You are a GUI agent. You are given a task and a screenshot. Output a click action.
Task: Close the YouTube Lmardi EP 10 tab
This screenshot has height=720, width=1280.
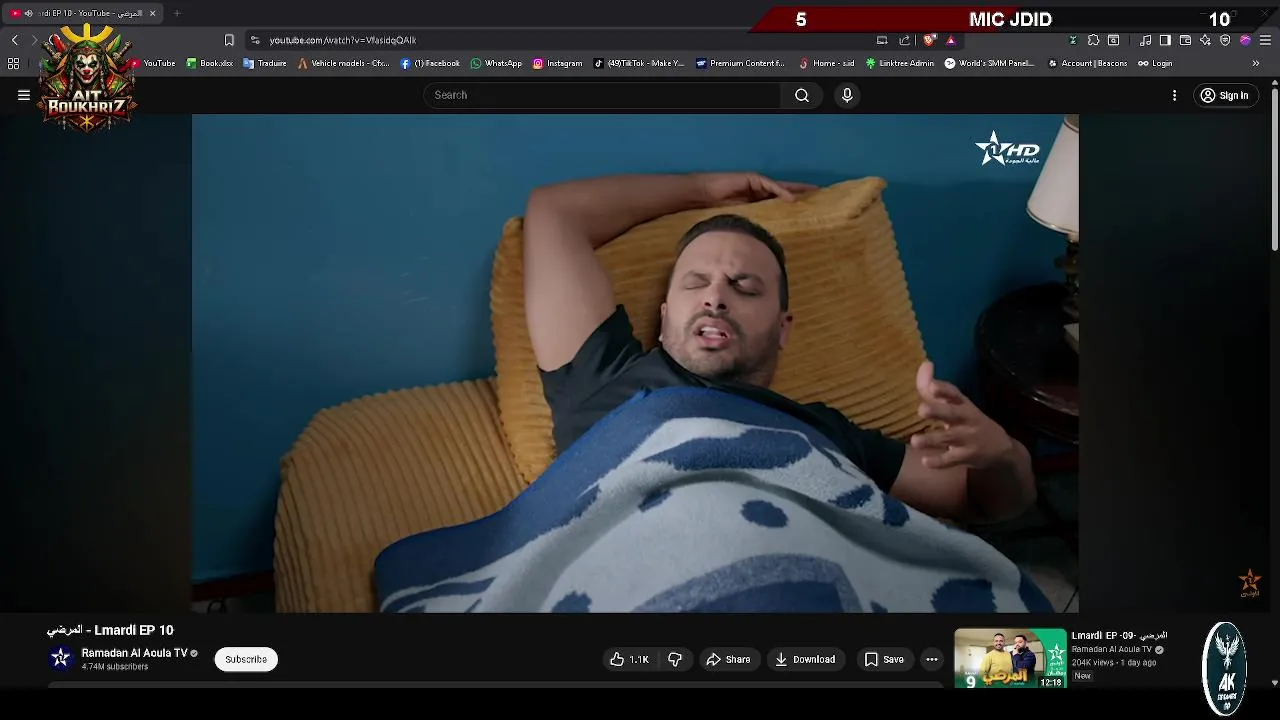(152, 13)
